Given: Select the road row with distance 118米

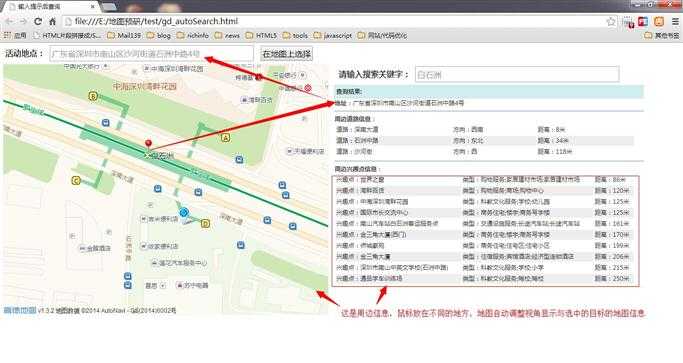Looking at the screenshot, I should pos(484,152).
